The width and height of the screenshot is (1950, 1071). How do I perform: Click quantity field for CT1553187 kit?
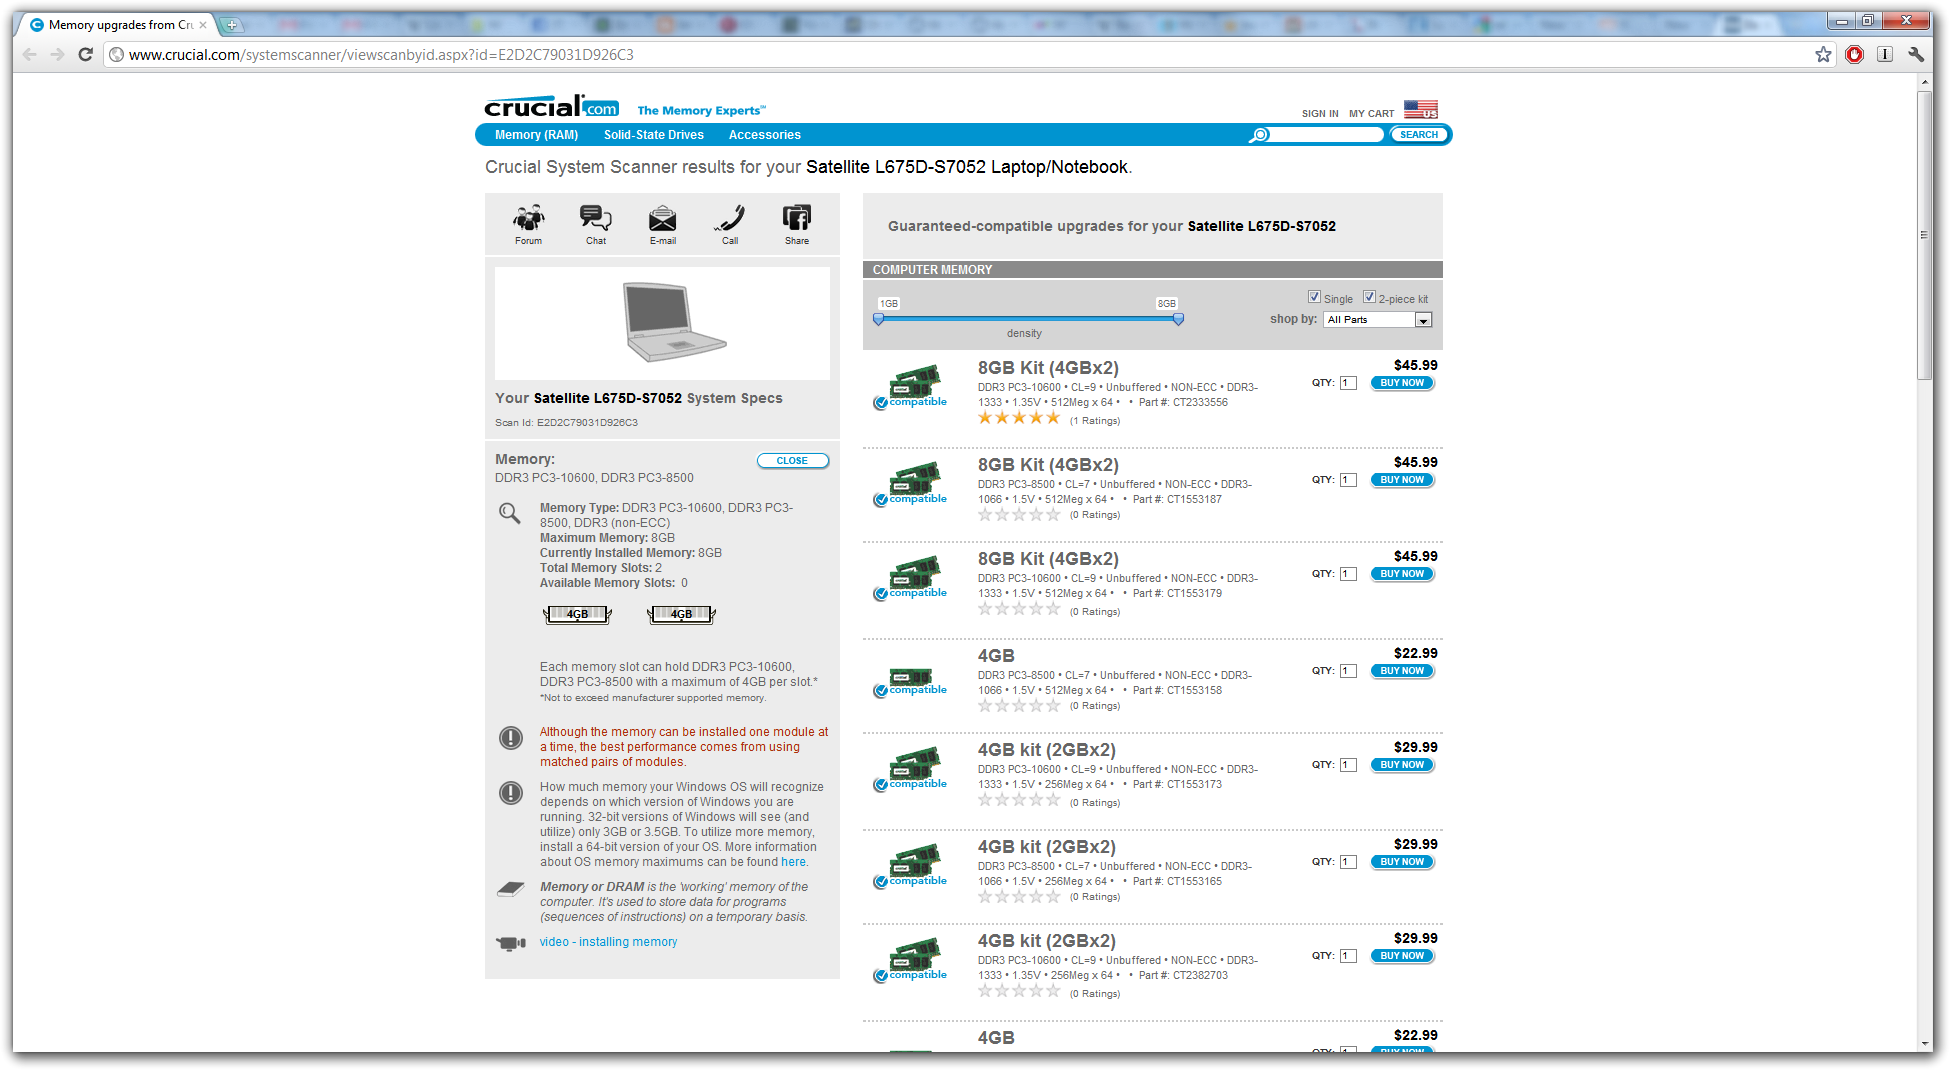[x=1348, y=480]
